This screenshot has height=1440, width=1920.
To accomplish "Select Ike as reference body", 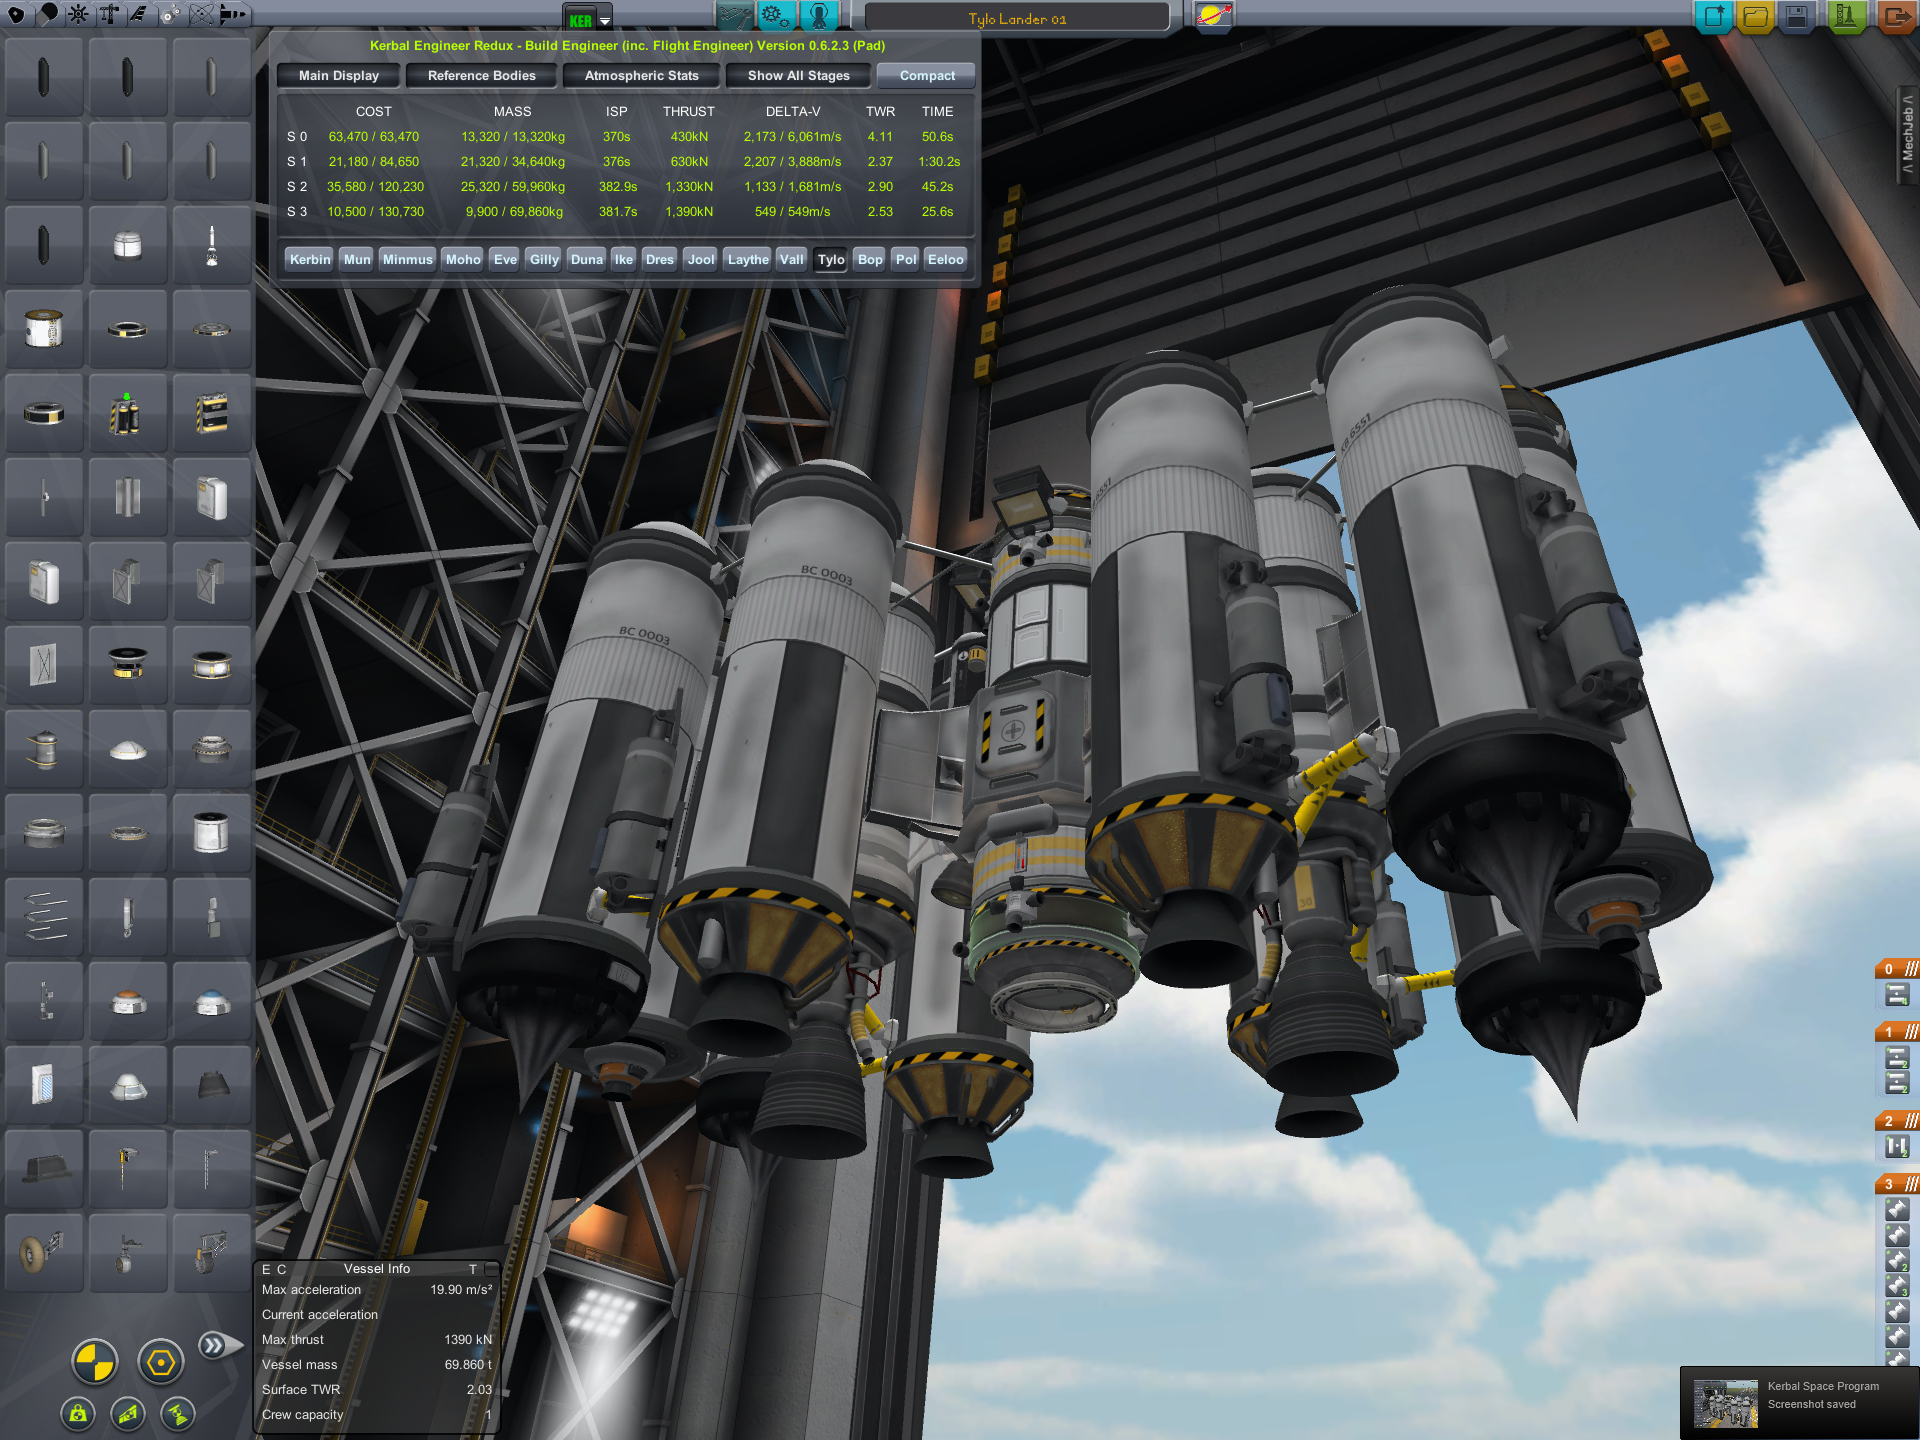I will [624, 260].
